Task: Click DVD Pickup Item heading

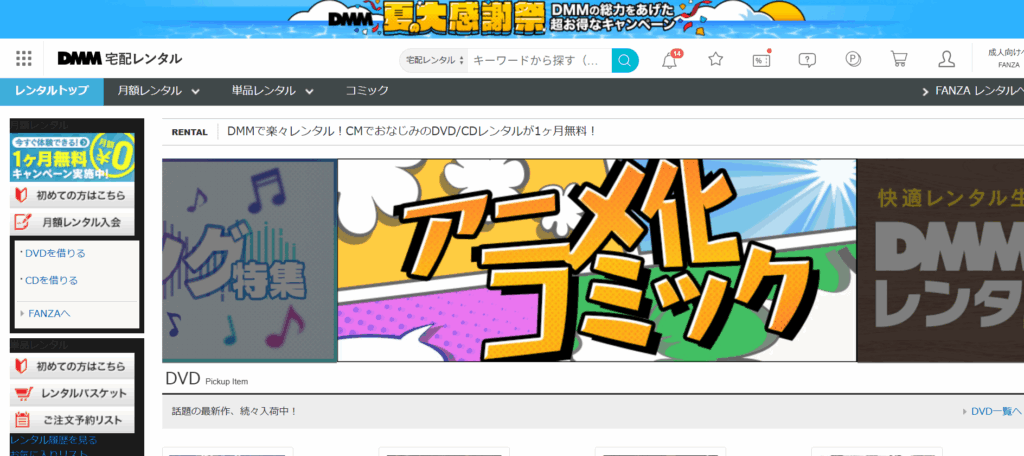Action: pyautogui.click(x=206, y=379)
